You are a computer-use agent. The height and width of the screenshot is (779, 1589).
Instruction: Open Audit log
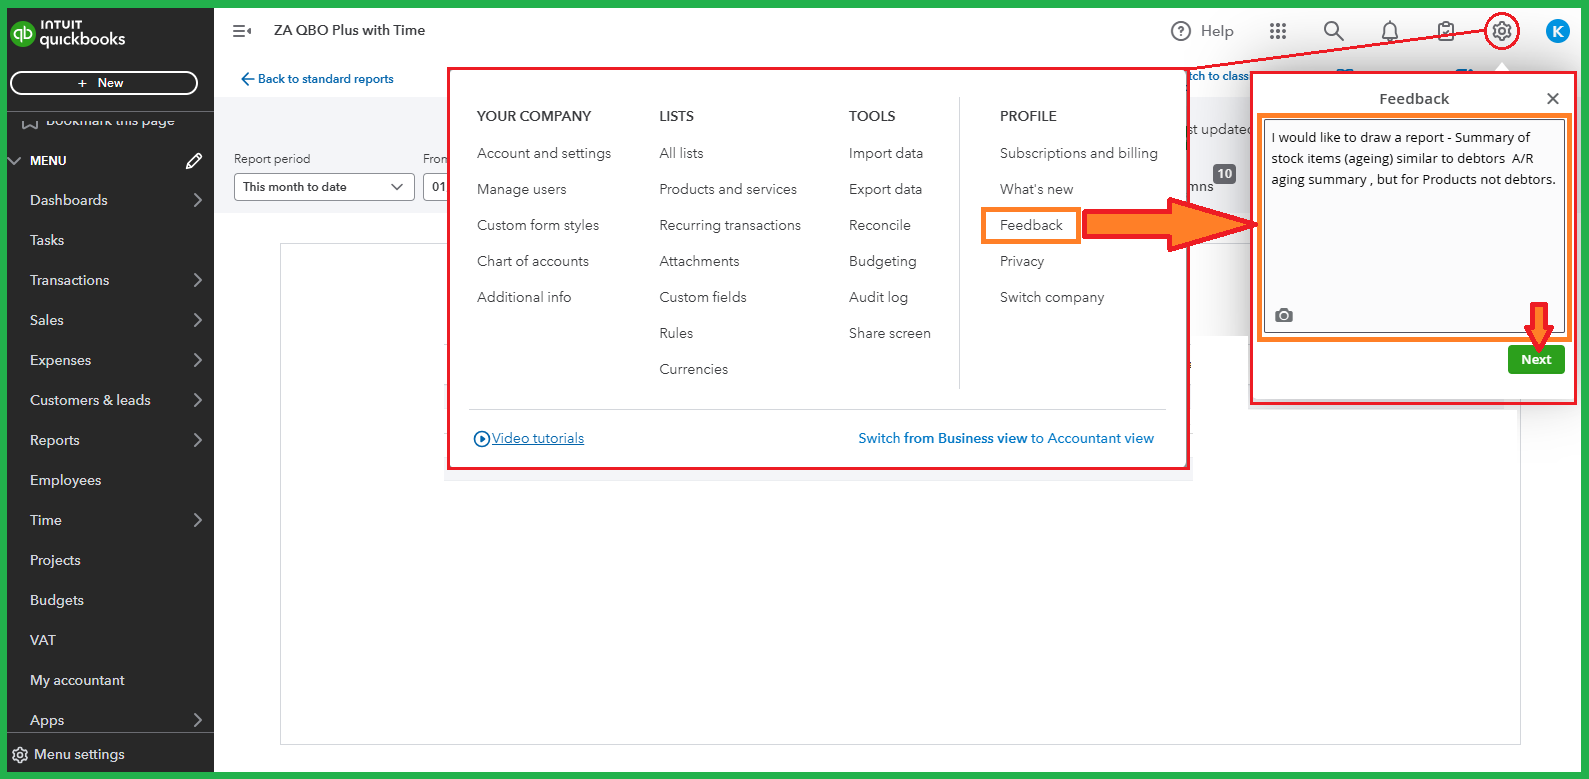879,297
